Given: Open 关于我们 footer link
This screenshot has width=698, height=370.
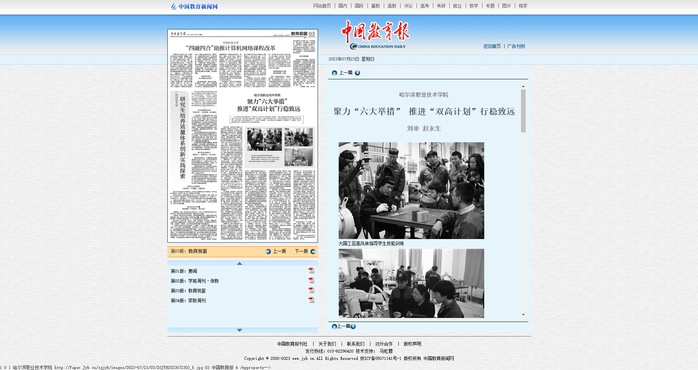Looking at the screenshot, I should point(327,344).
